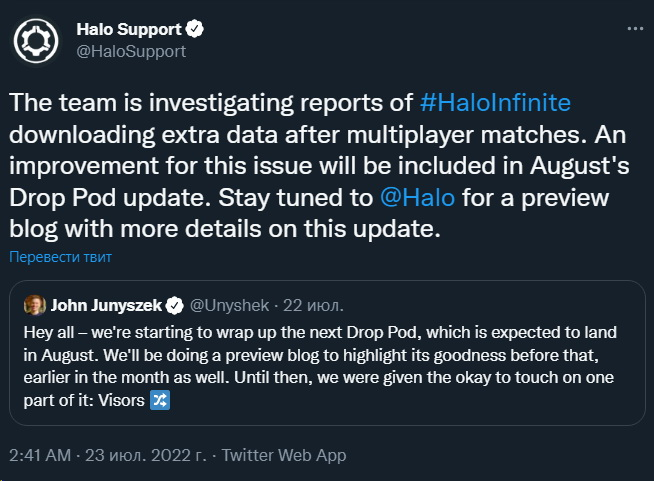Open the quoted tweet's @Unyshek handle
The height and width of the screenshot is (481, 654).
coord(227,304)
